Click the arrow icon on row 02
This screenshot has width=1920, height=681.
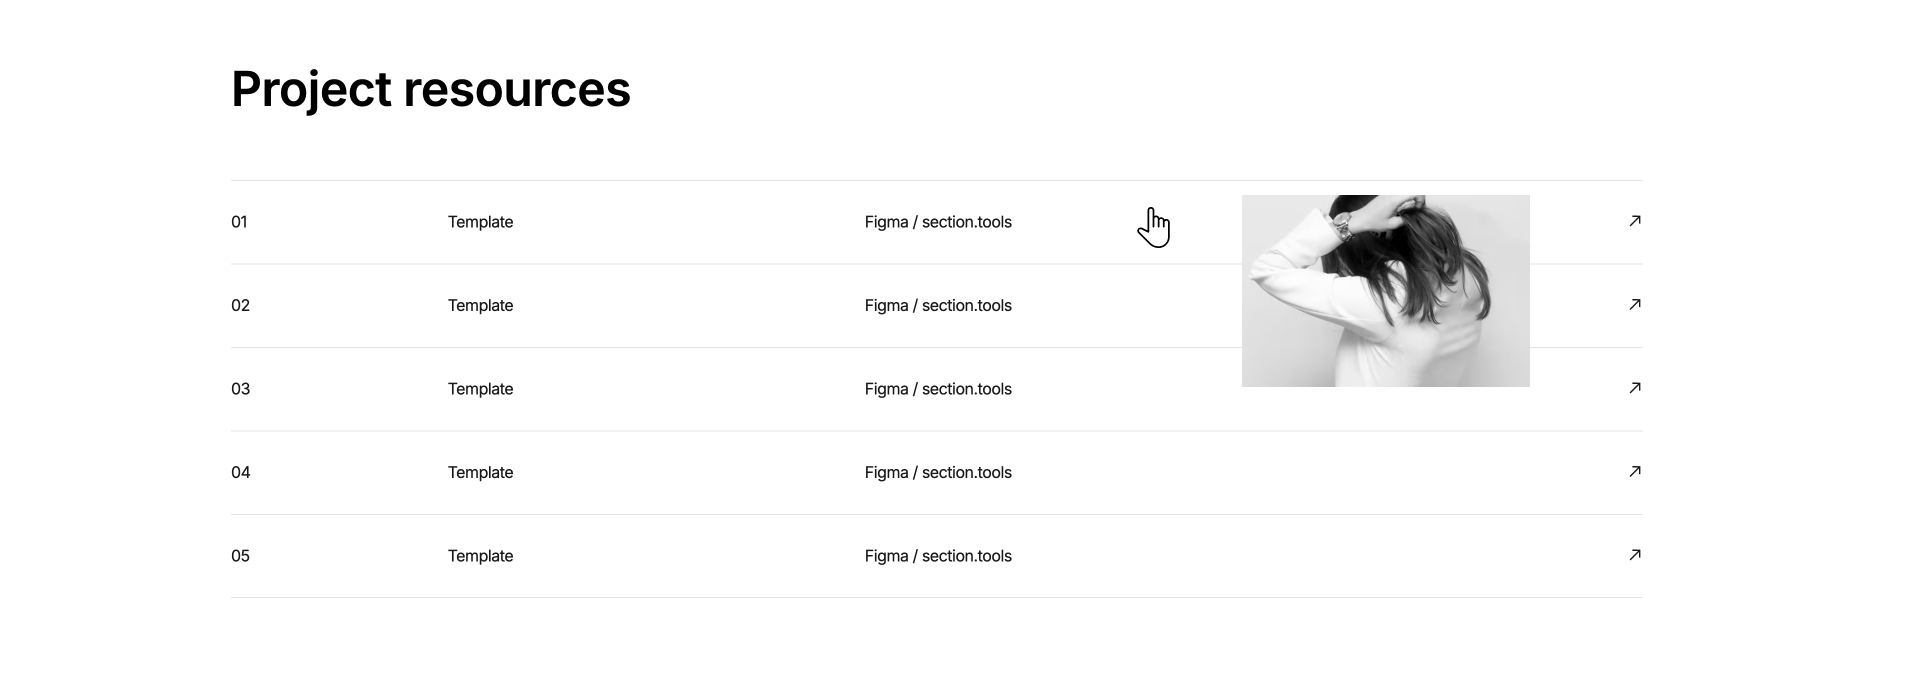click(1634, 304)
